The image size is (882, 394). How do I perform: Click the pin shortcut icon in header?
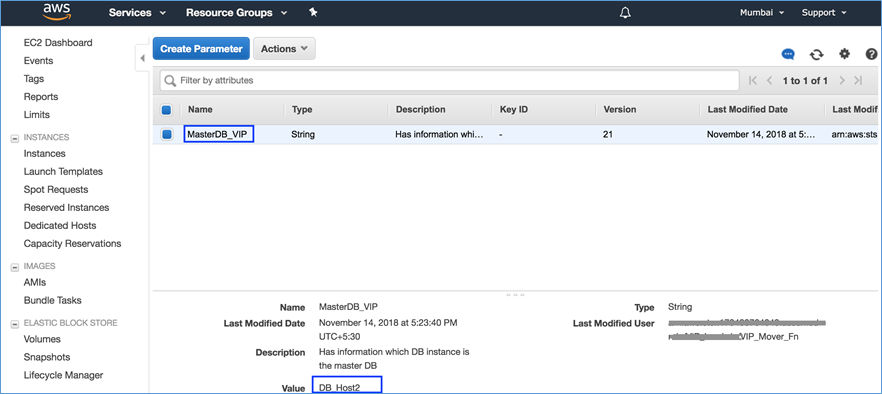pyautogui.click(x=313, y=12)
